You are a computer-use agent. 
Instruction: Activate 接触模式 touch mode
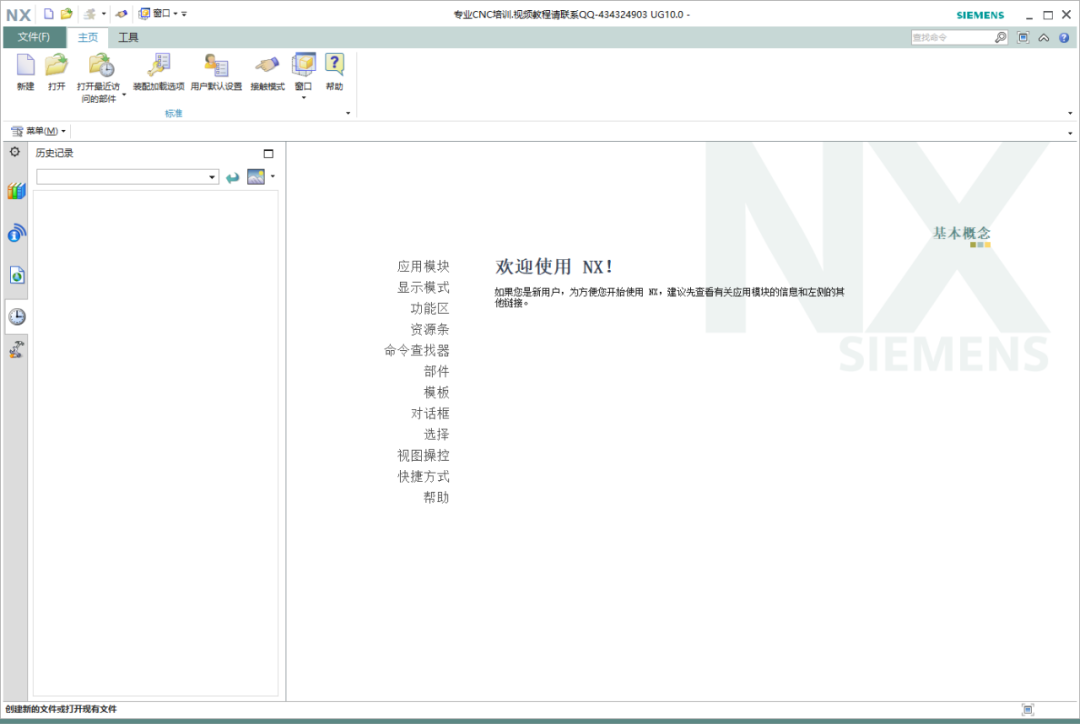pyautogui.click(x=267, y=72)
